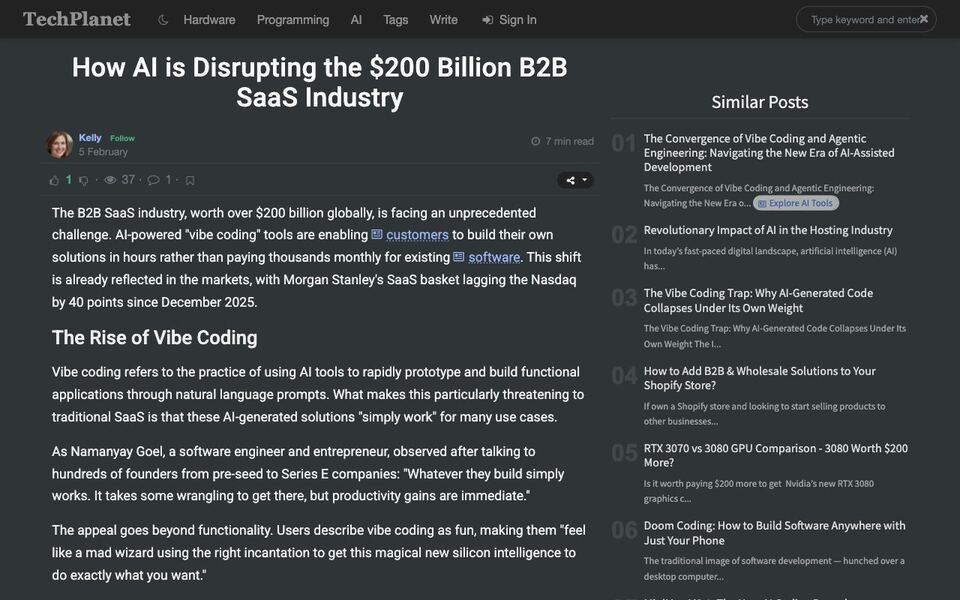
Task: Click excerpt 'The traditional image of software development'
Action: (774, 568)
